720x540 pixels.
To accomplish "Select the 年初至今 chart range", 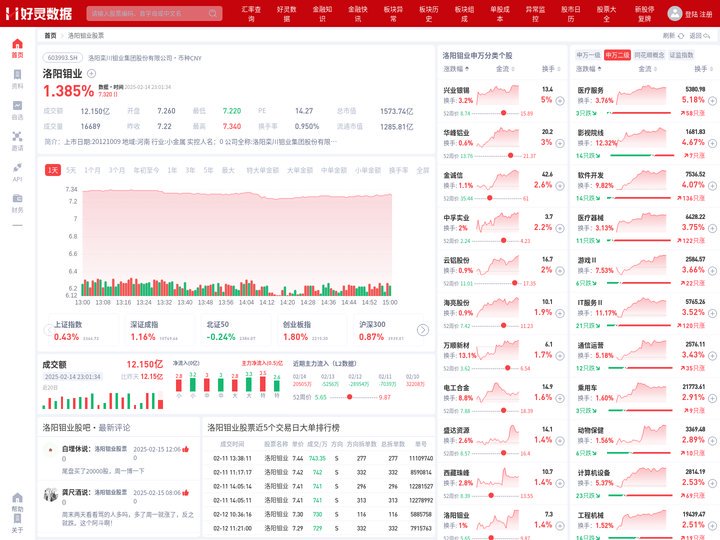I will [x=146, y=170].
